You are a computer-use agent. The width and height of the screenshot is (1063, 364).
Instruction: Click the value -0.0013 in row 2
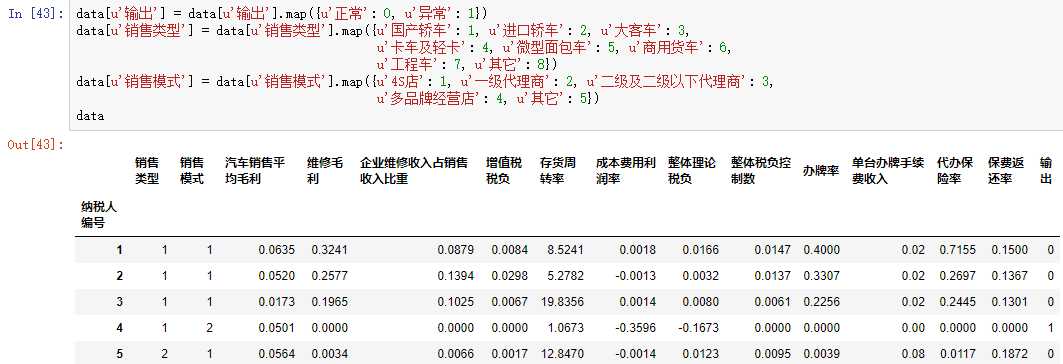[635, 276]
